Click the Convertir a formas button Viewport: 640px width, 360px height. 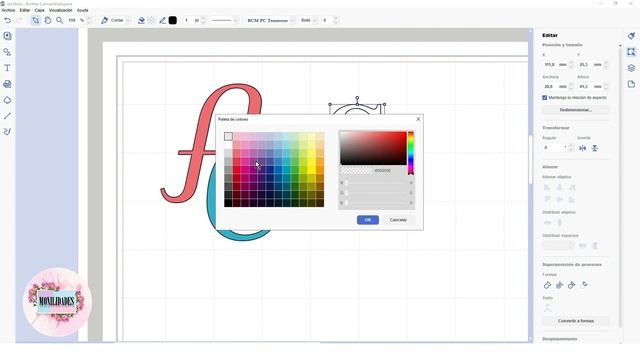(576, 321)
